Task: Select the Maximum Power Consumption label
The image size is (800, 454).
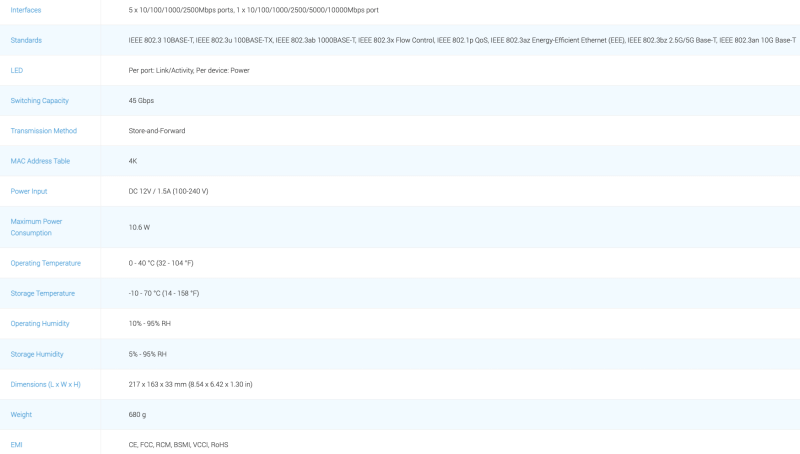Action: coord(36,227)
